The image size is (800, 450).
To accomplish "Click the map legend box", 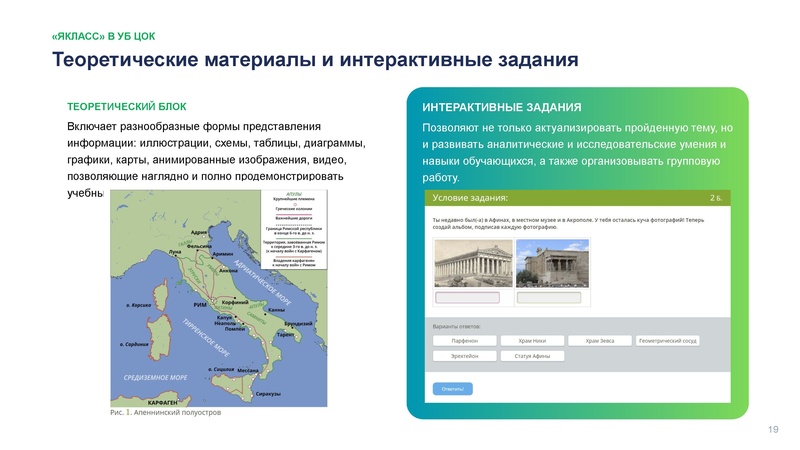I will (x=294, y=230).
